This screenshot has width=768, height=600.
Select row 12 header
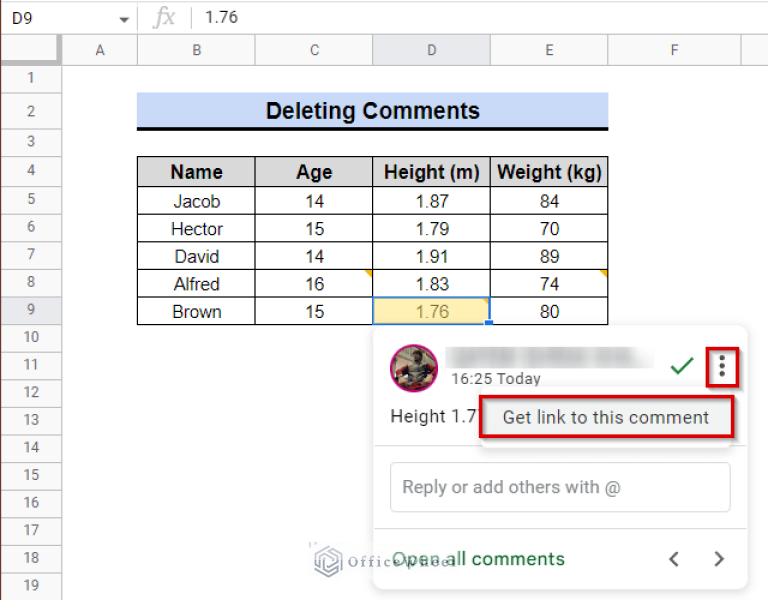pyautogui.click(x=31, y=392)
